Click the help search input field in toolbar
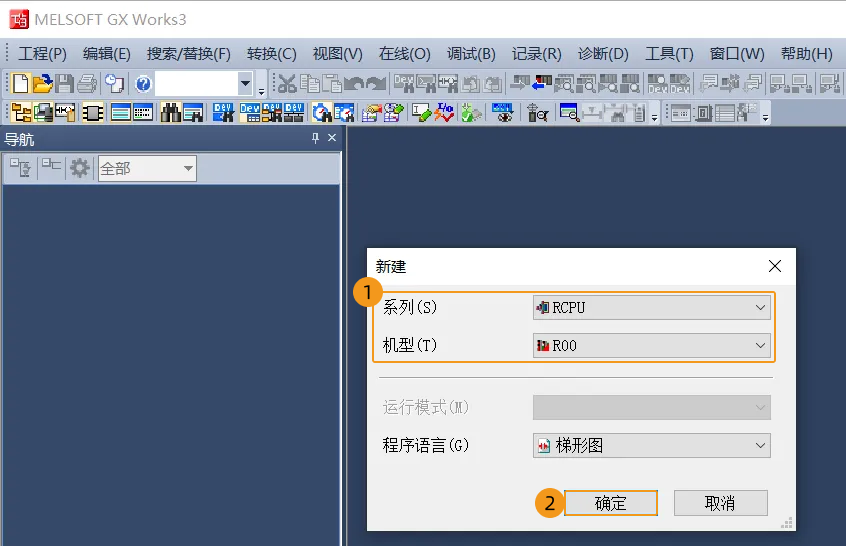The height and width of the screenshot is (546, 846). coord(197,84)
